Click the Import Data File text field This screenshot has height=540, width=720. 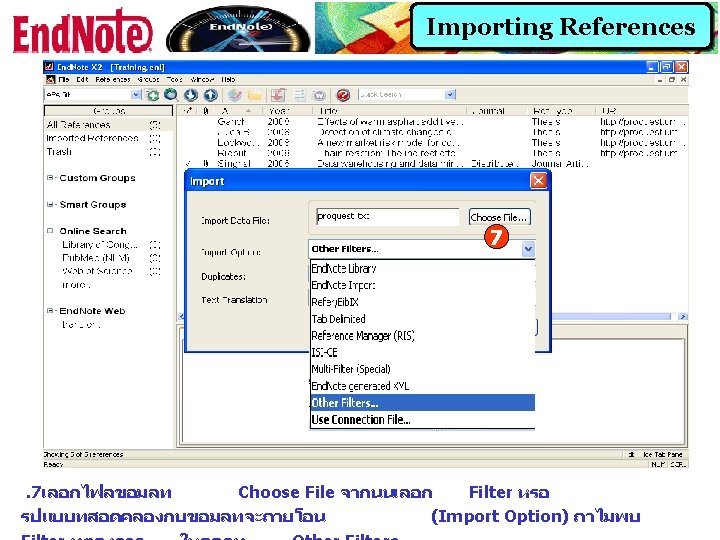coord(388,217)
